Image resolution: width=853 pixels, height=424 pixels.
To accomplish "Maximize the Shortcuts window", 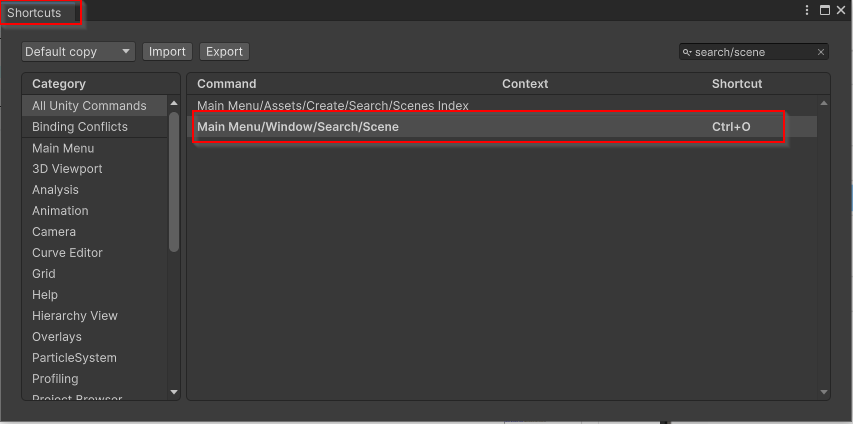I will click(x=825, y=10).
